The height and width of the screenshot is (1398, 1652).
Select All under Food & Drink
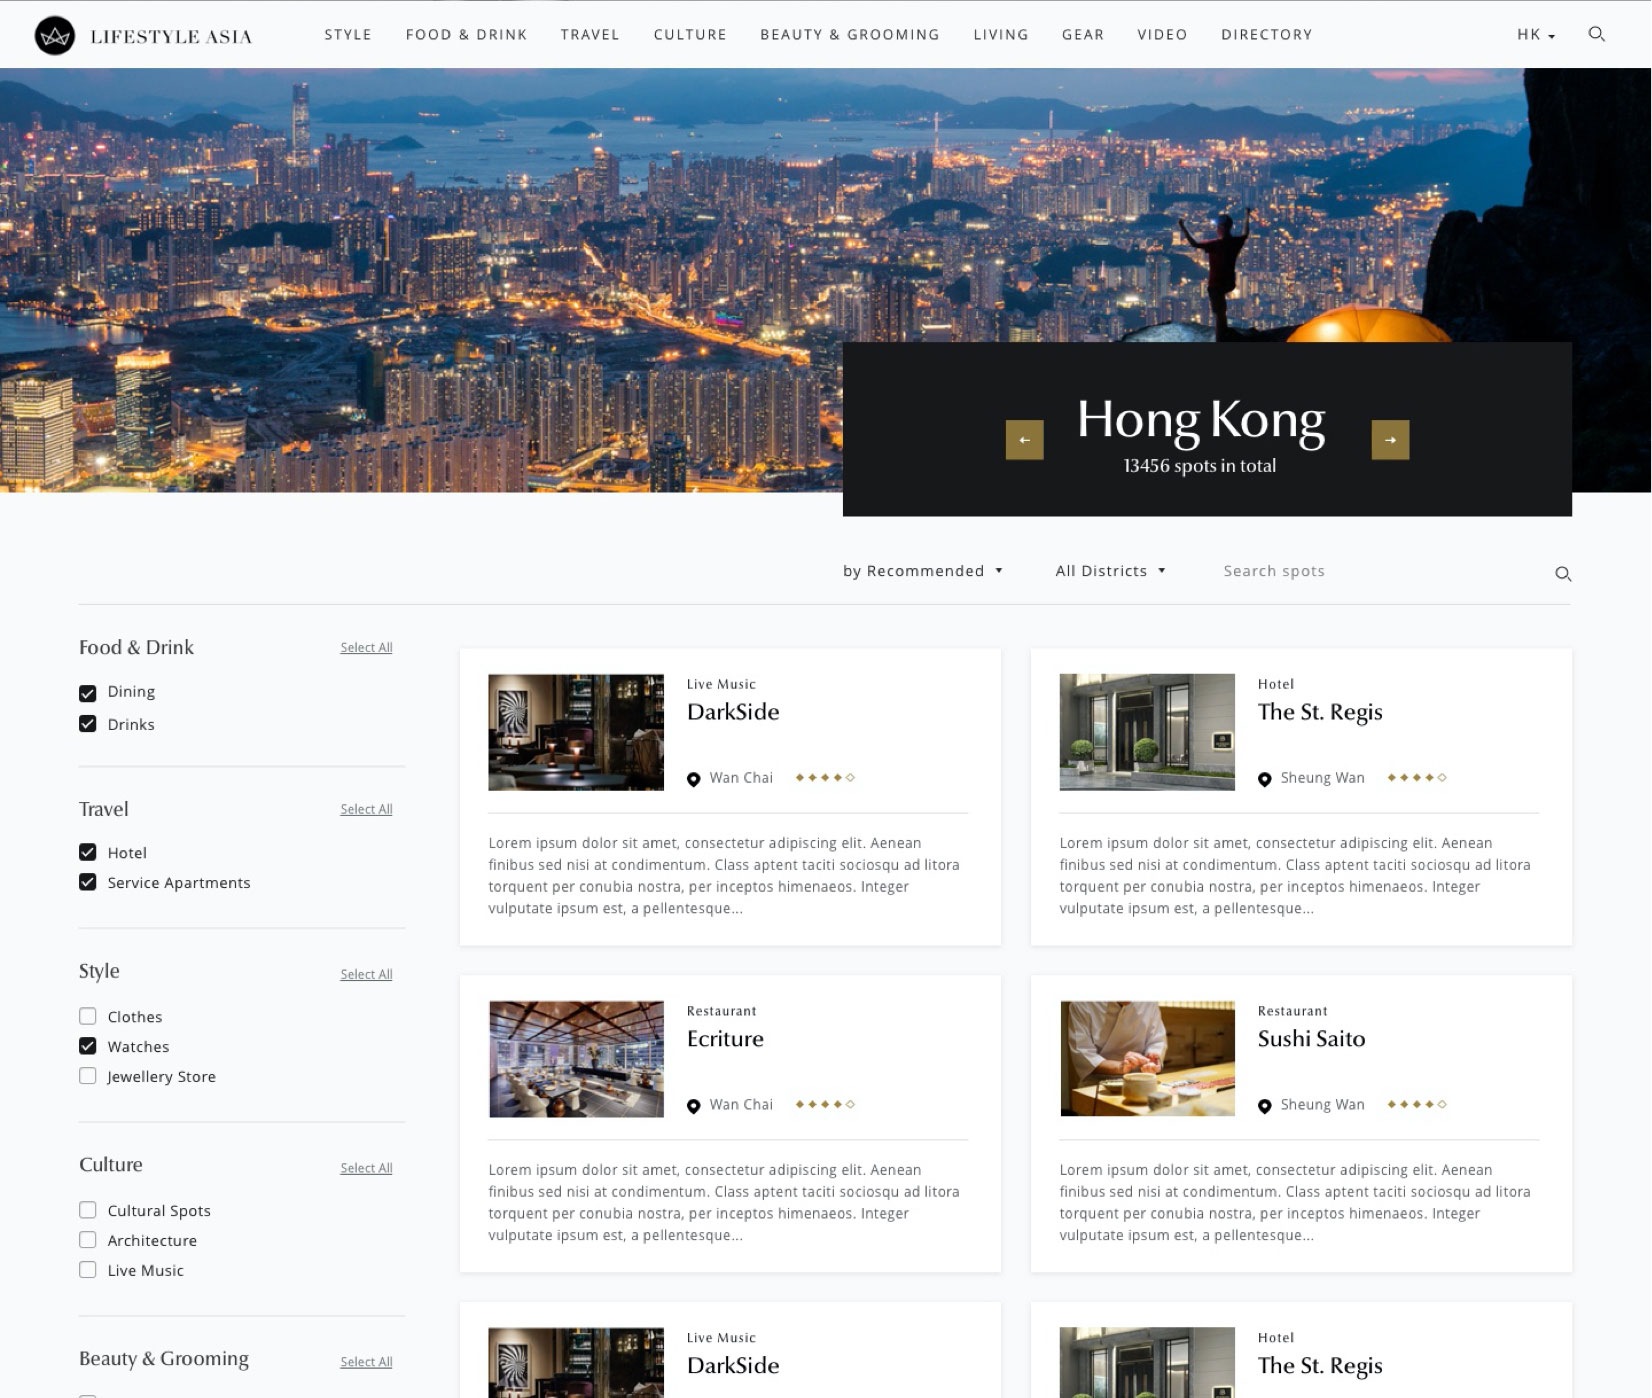(366, 648)
